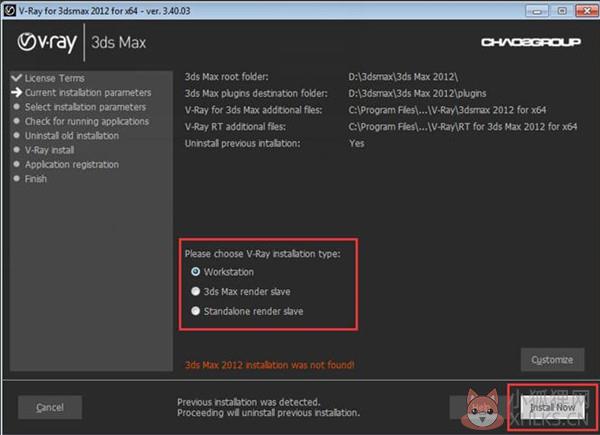Select the Finish step
The width and height of the screenshot is (600, 435).
coord(36,179)
